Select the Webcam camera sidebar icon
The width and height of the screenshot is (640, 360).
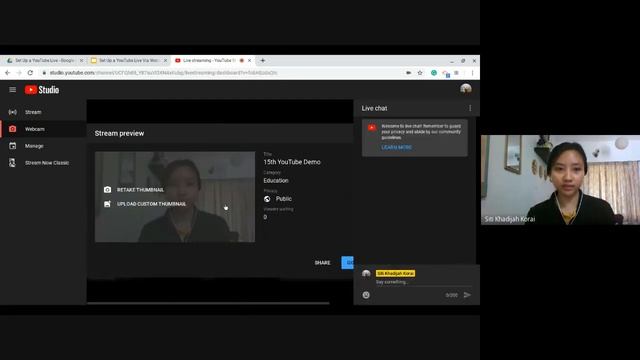click(13, 129)
